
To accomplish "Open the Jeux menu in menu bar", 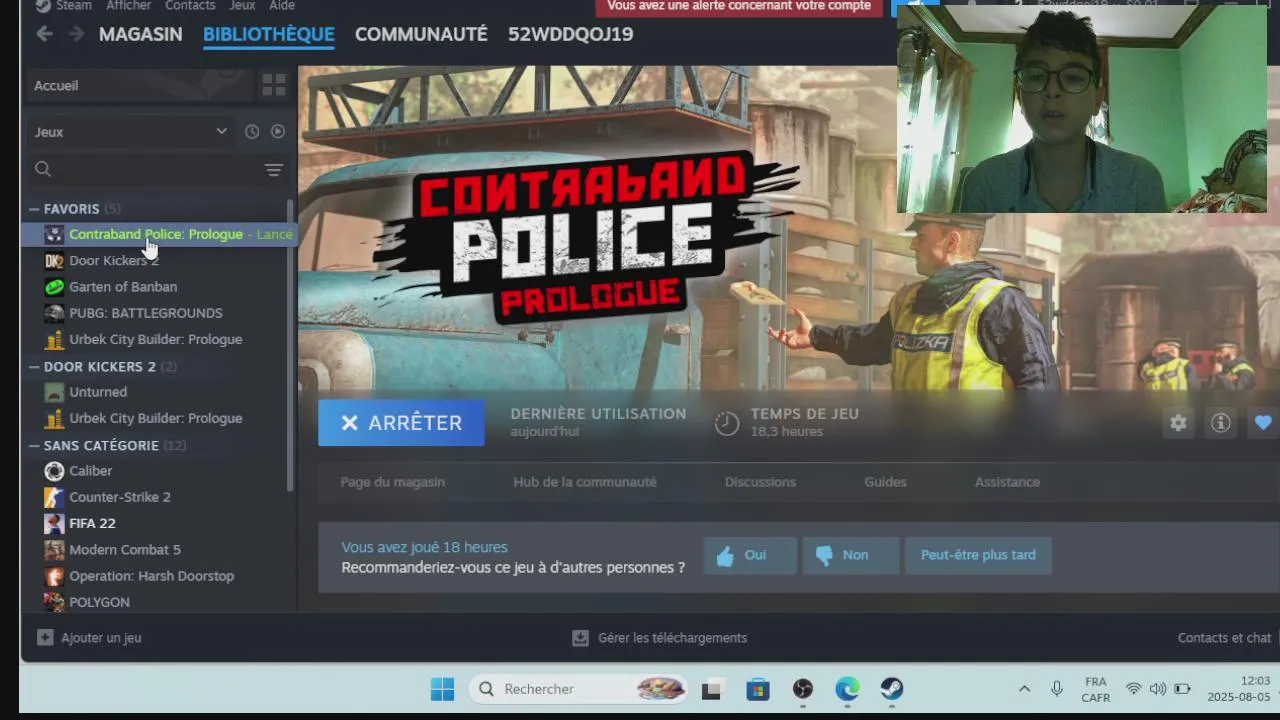I will click(x=242, y=5).
